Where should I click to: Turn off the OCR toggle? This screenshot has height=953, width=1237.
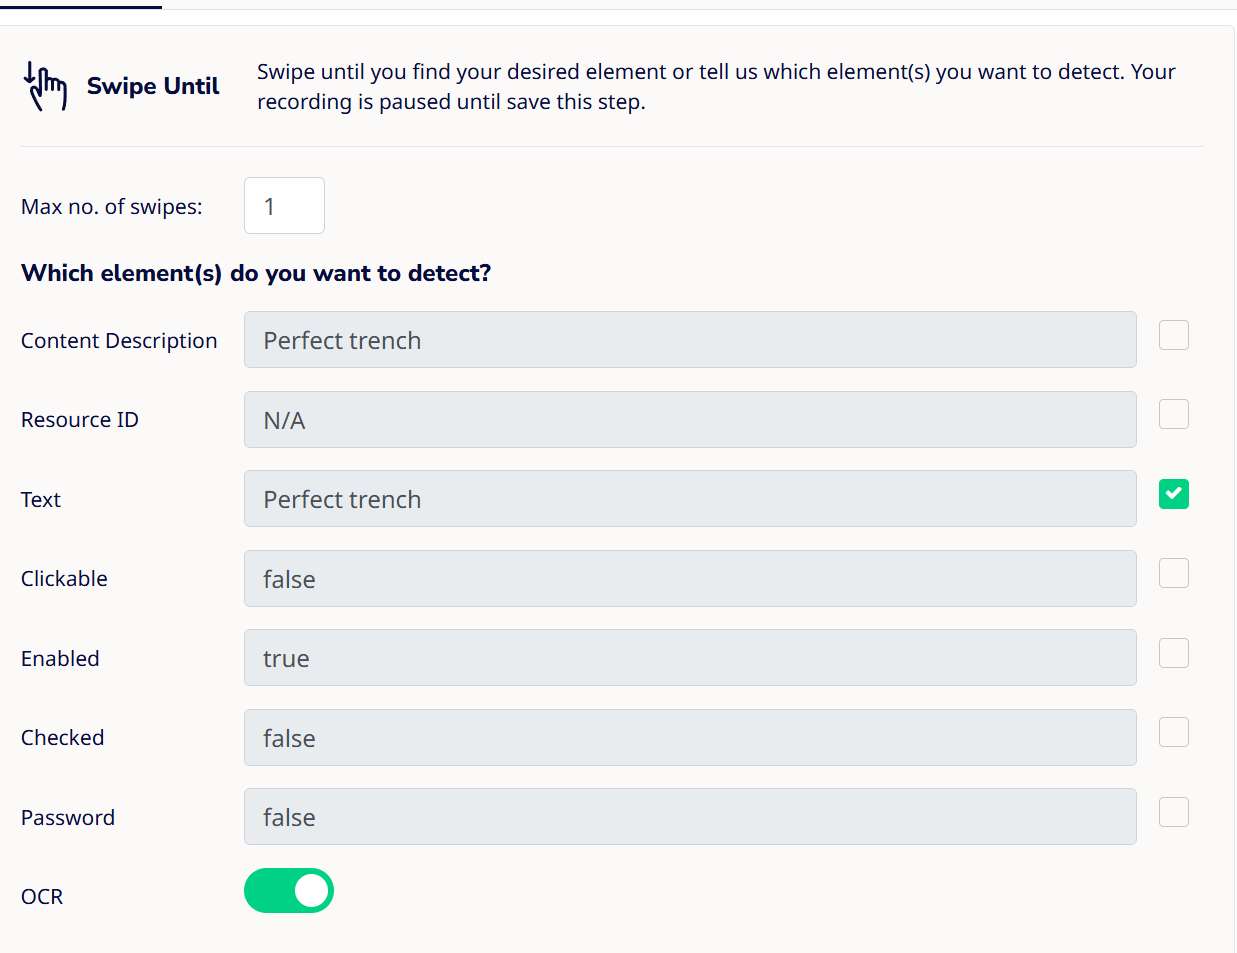289,891
